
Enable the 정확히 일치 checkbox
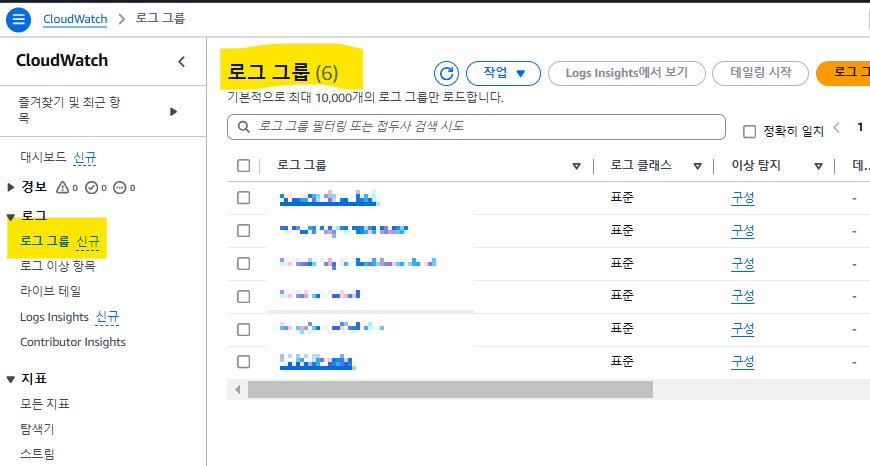(749, 131)
